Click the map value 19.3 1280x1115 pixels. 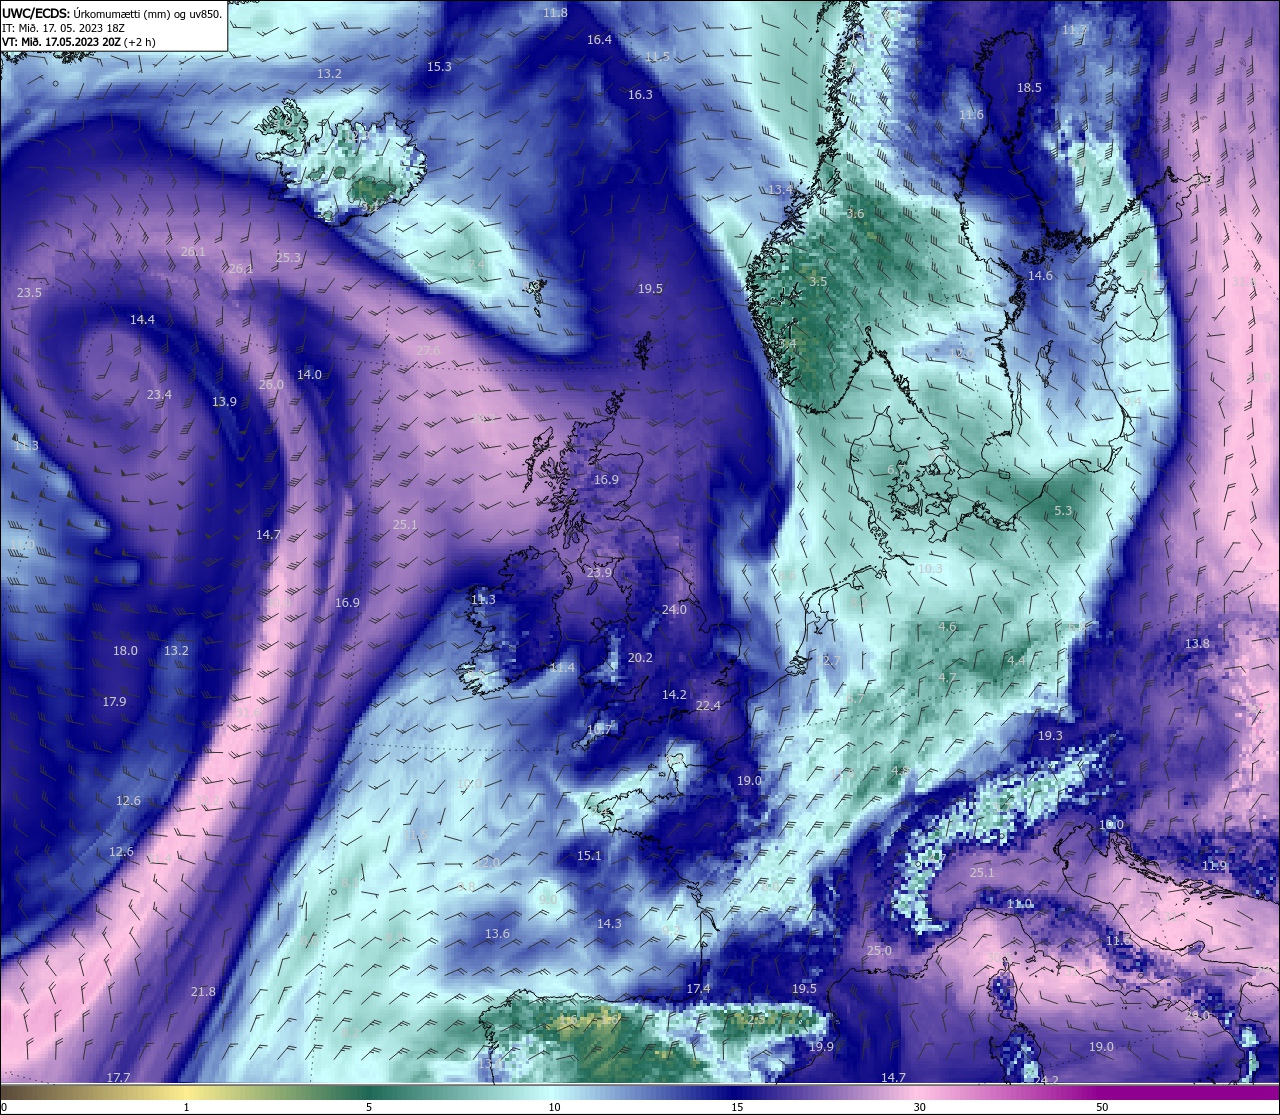pos(1050,736)
